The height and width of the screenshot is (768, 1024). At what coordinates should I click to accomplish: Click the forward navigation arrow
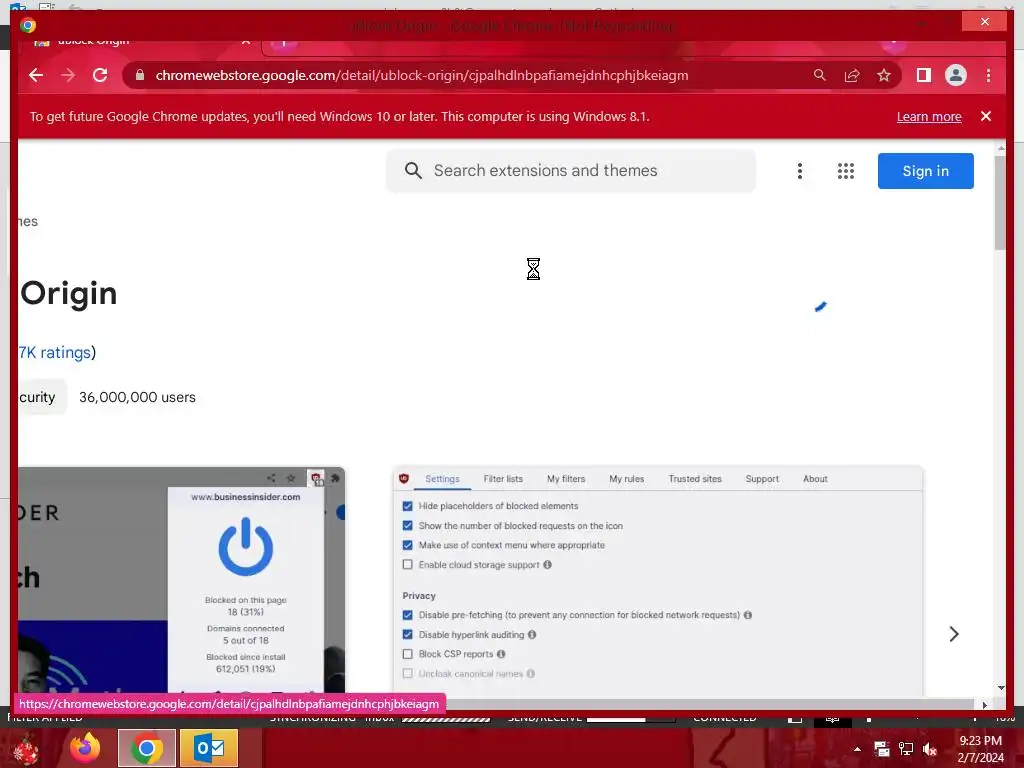(68, 75)
